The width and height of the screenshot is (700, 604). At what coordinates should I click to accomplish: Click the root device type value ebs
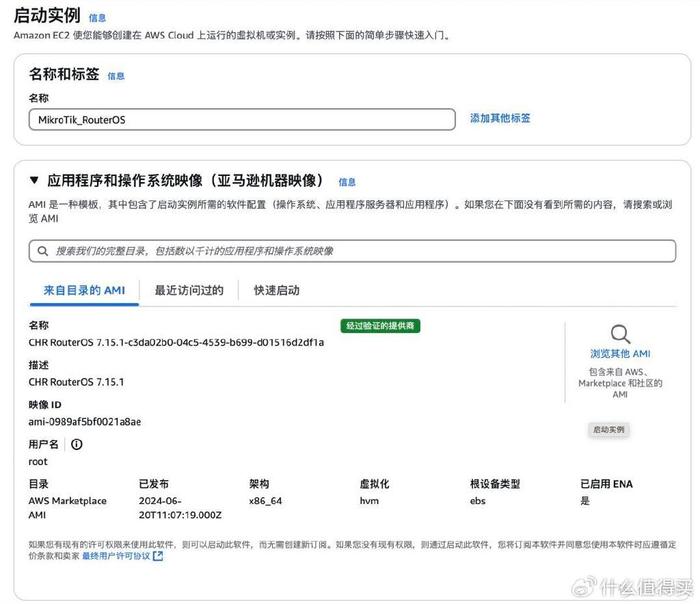478,501
